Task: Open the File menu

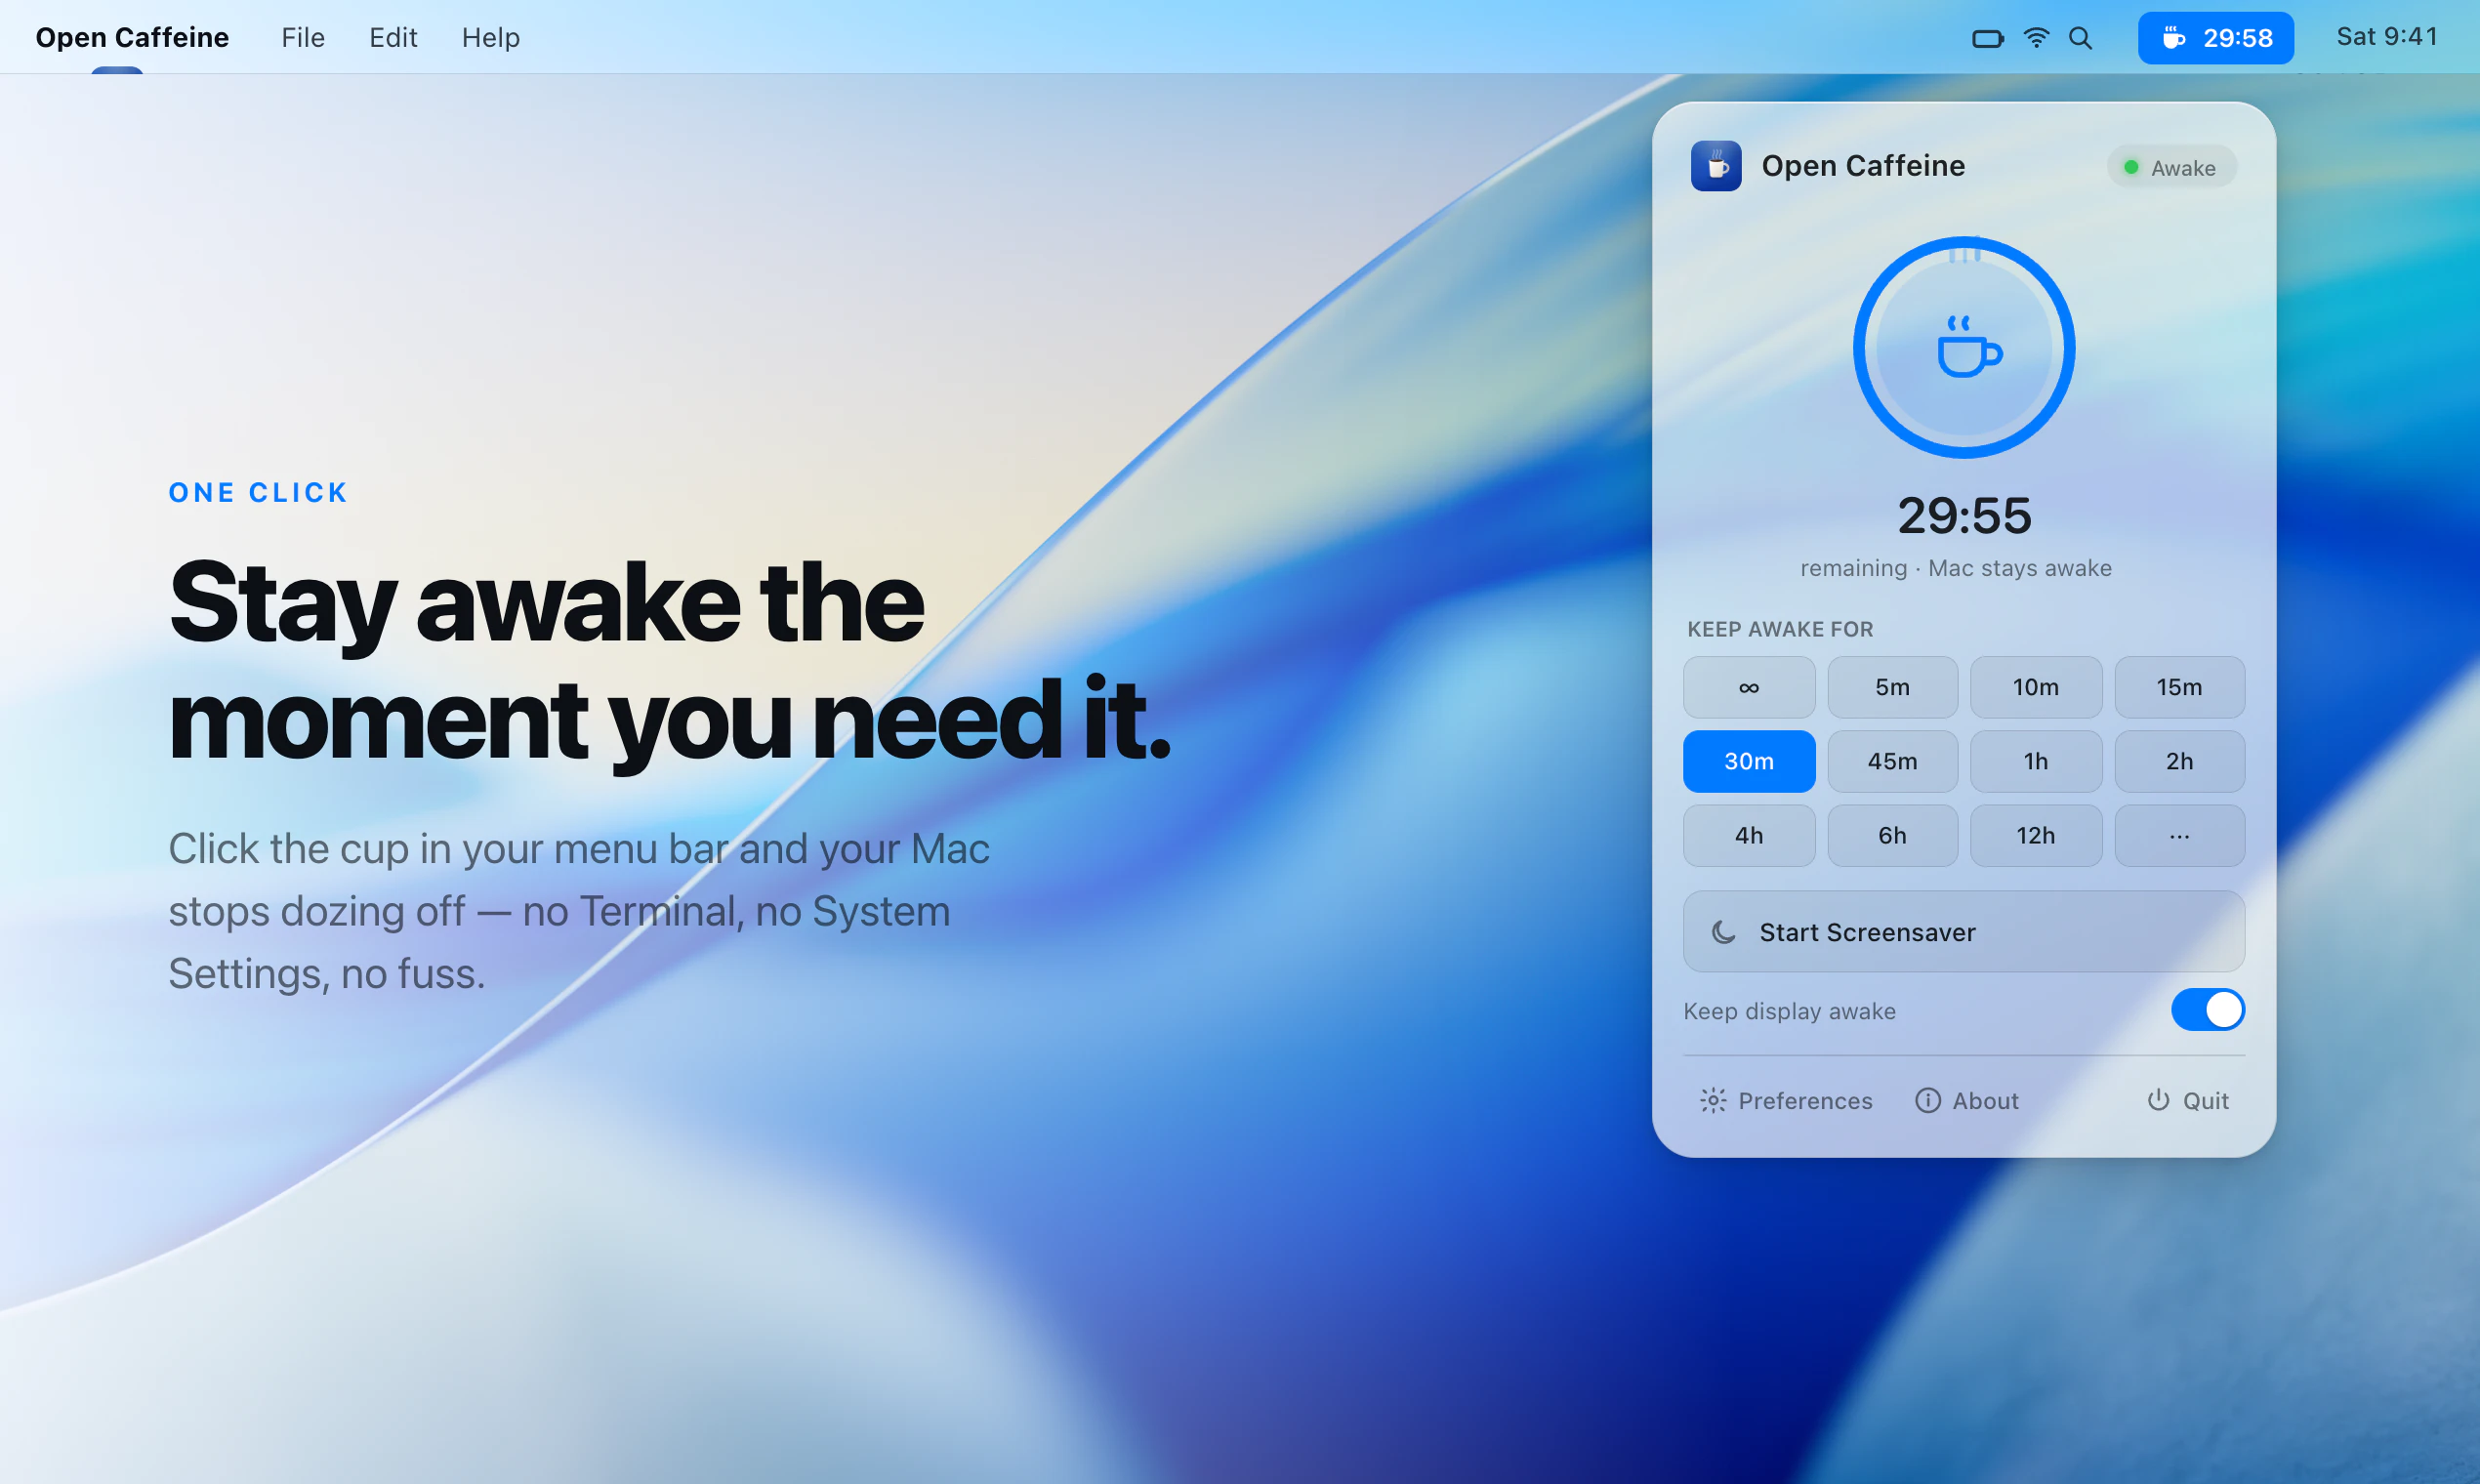Action: click(303, 38)
